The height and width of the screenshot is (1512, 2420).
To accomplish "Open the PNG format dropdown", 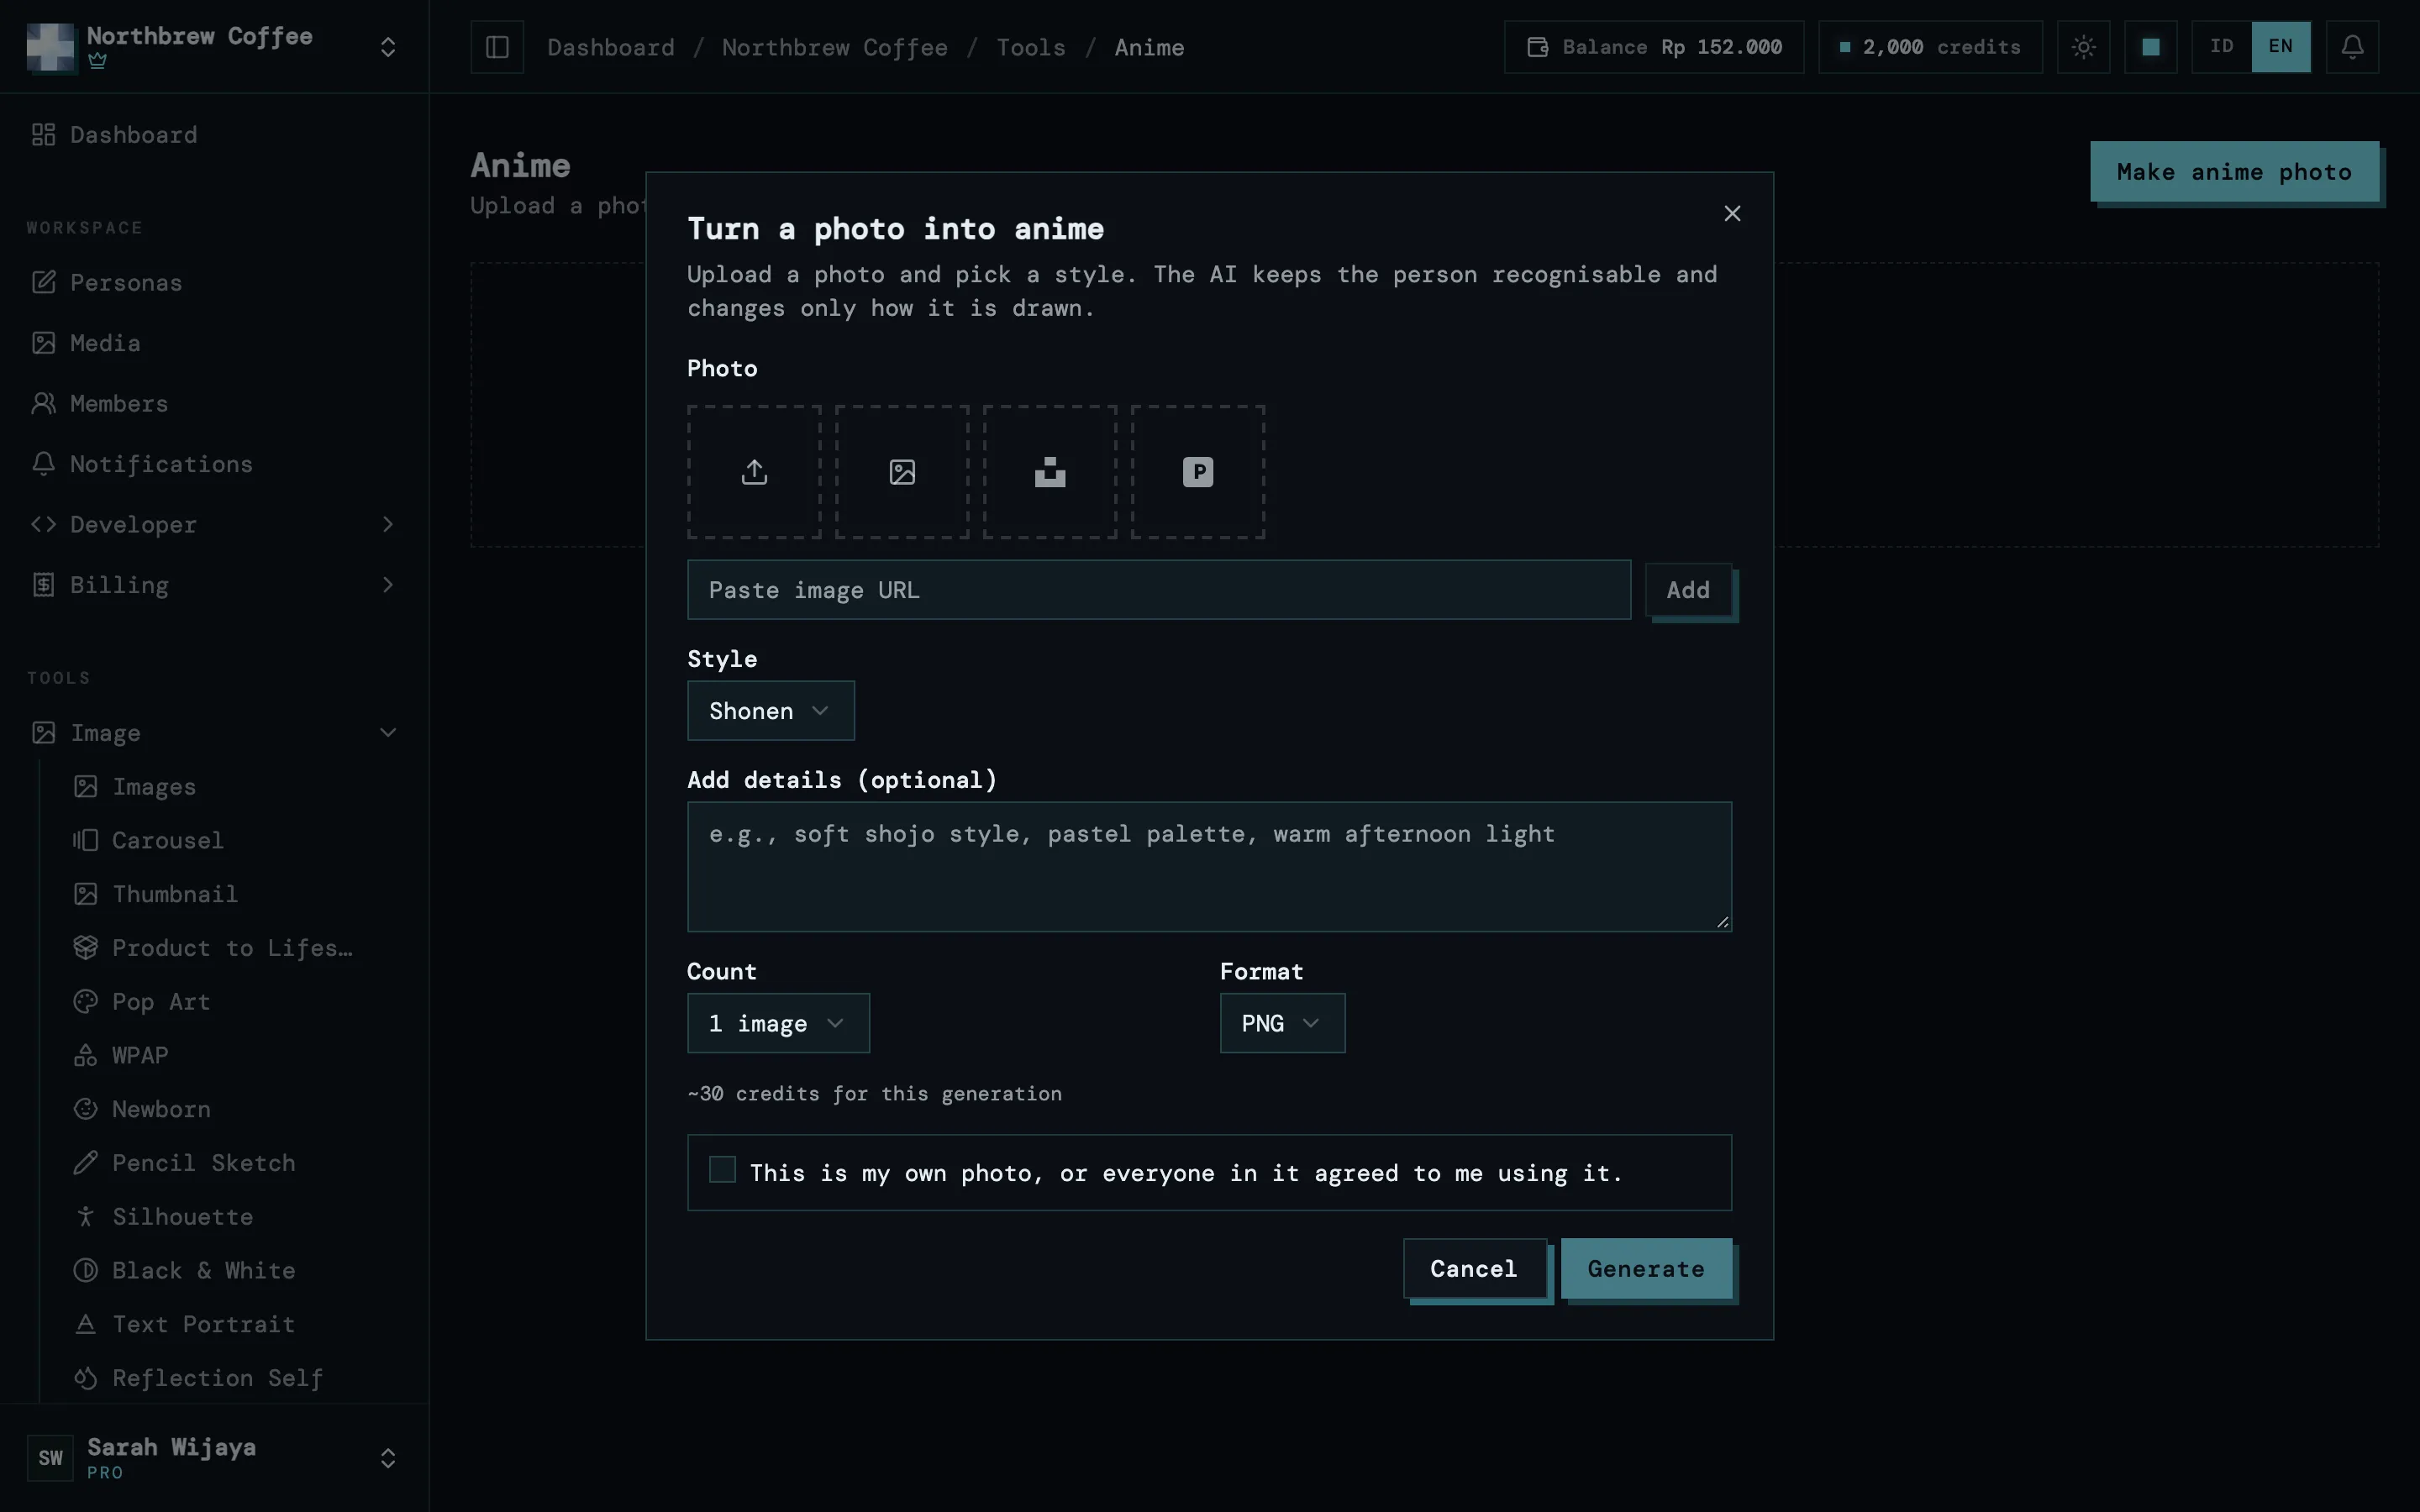I will 1282,1023.
